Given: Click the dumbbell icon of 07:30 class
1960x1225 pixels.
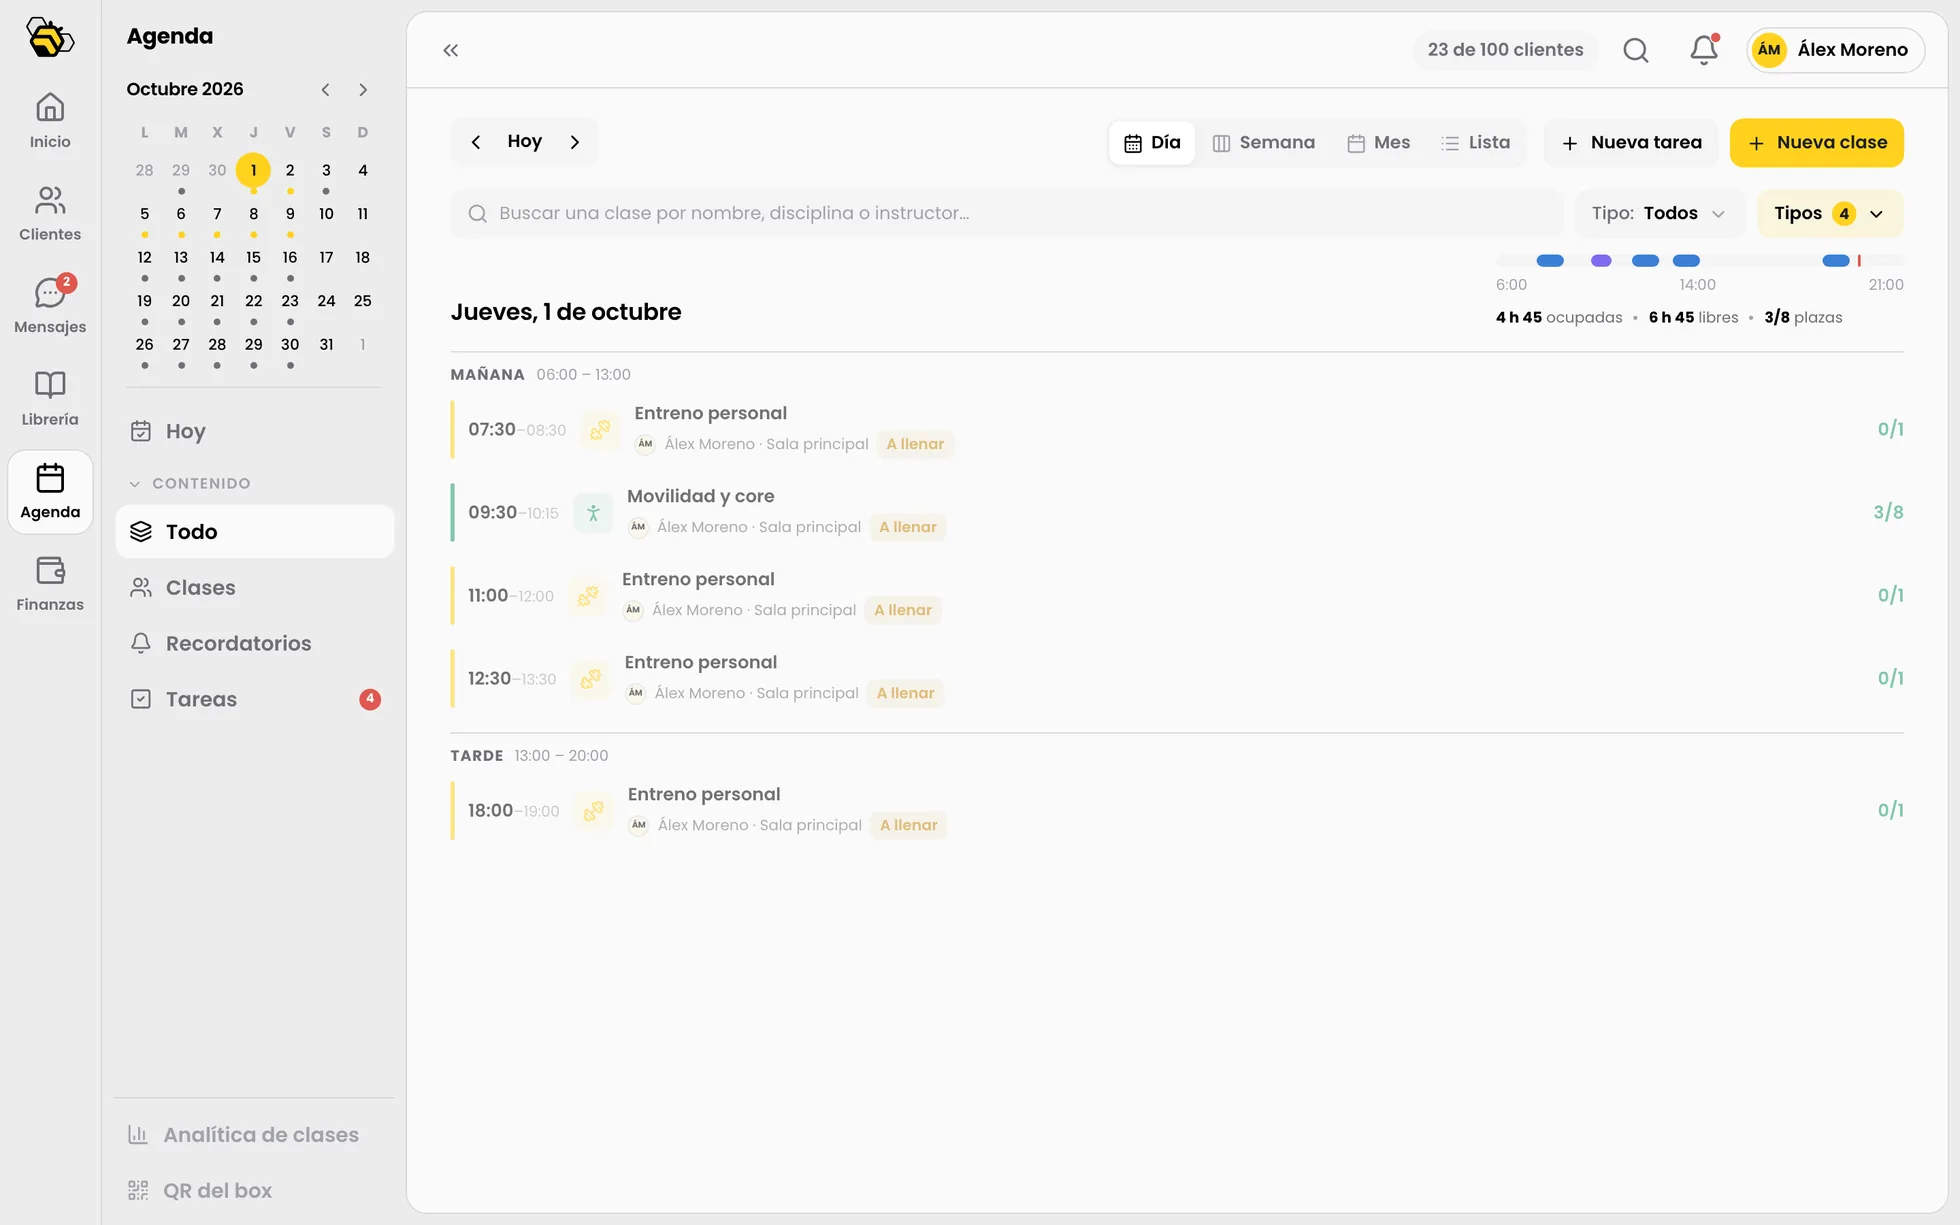Looking at the screenshot, I should 600,430.
